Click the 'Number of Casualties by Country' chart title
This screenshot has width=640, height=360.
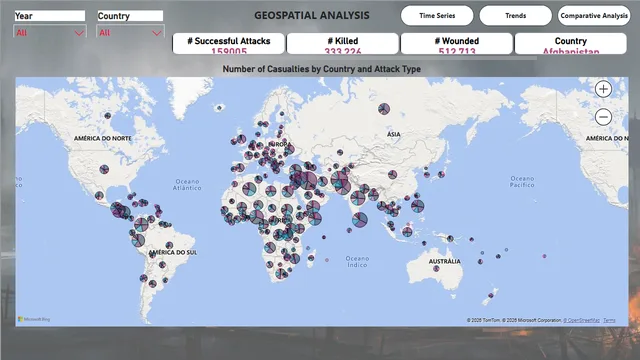click(x=322, y=69)
